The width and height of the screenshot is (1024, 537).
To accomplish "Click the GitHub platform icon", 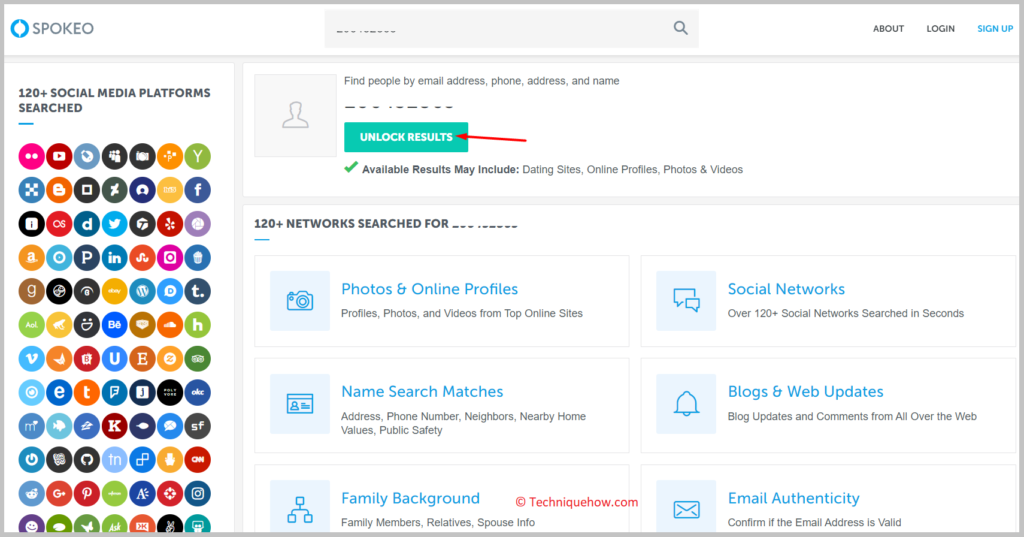I will point(86,460).
